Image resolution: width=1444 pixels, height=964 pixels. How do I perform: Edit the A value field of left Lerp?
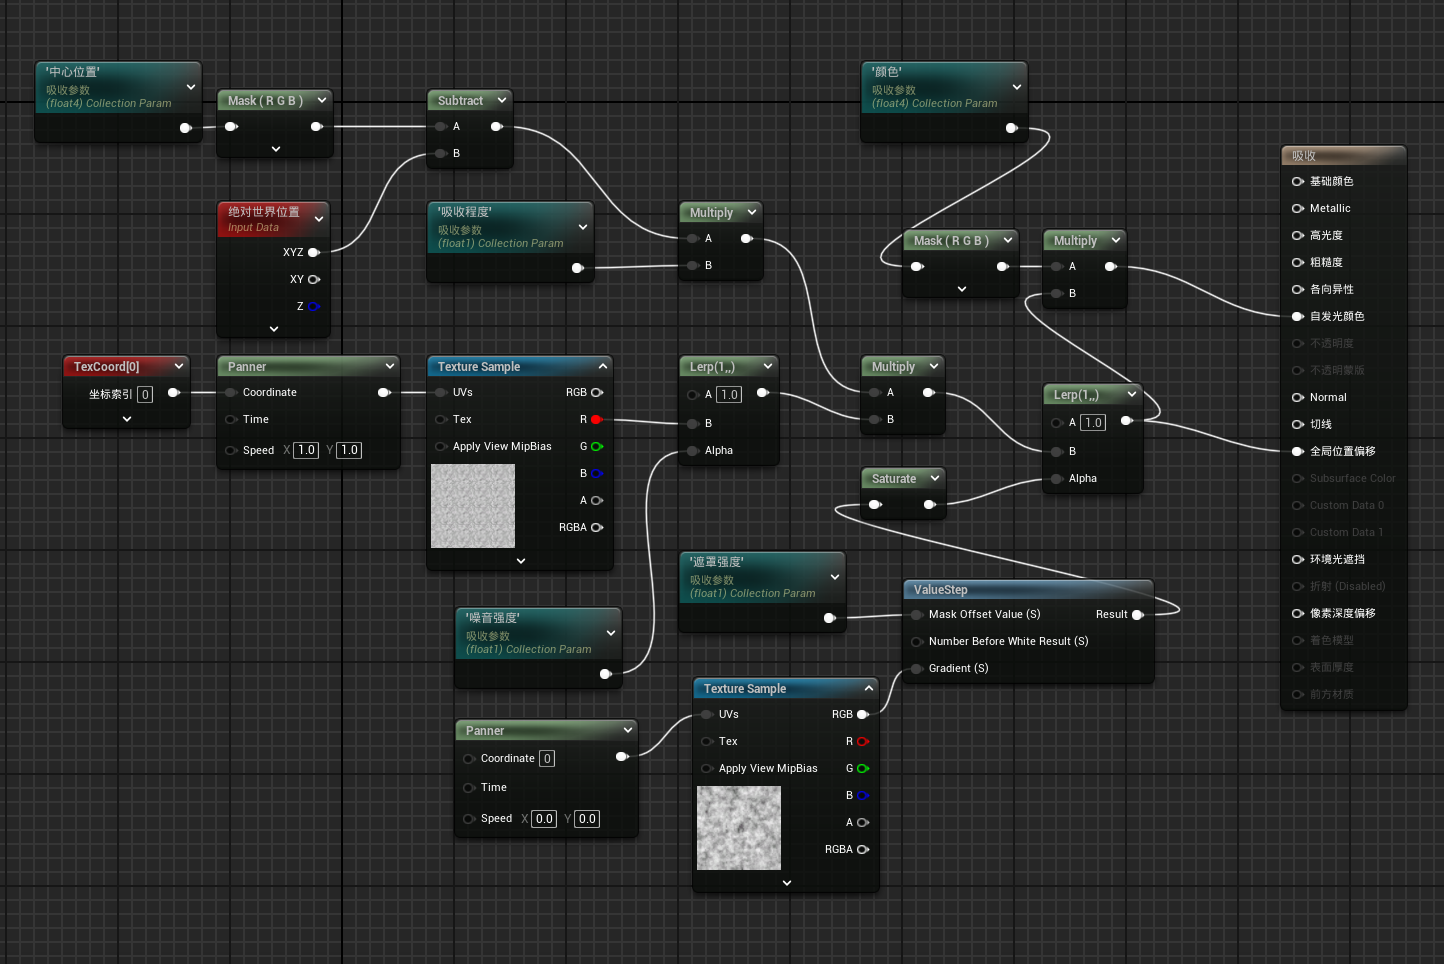729,395
